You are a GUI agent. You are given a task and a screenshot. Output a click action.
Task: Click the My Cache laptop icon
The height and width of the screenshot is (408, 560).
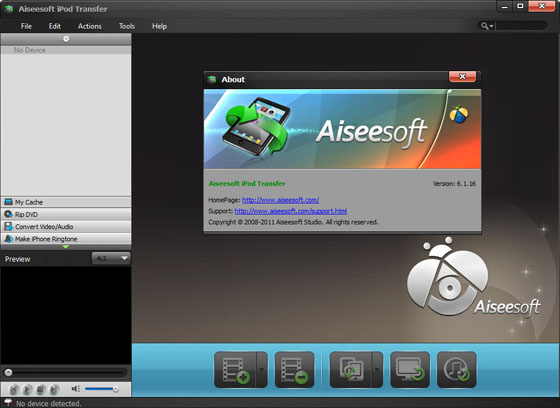coord(8,202)
